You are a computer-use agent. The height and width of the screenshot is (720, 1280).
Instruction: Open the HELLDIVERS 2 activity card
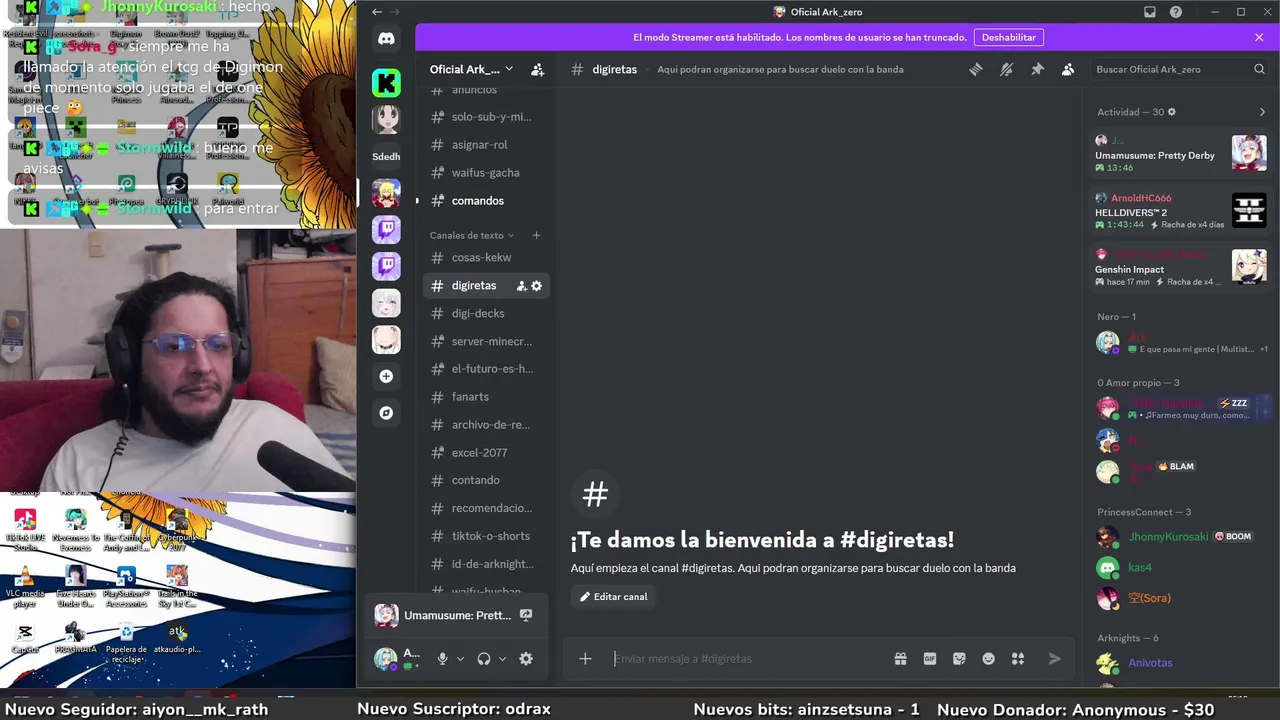(x=1180, y=211)
